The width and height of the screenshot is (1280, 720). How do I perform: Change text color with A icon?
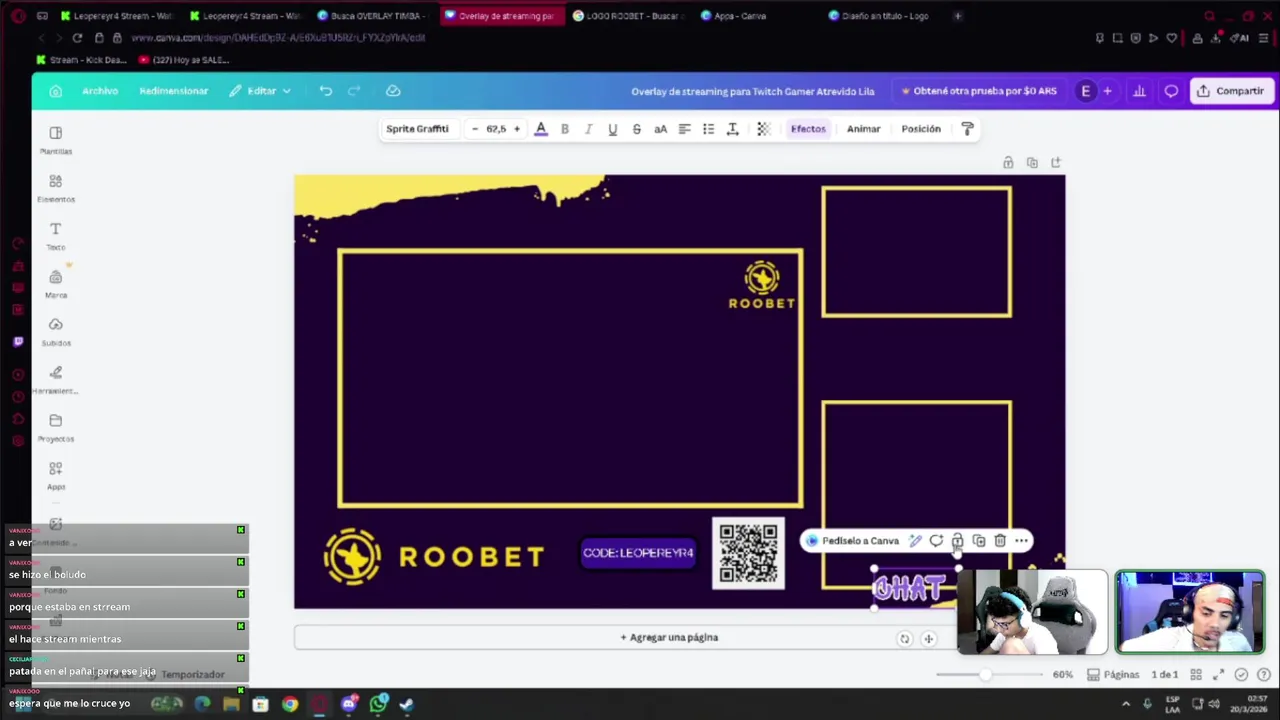[541, 129]
